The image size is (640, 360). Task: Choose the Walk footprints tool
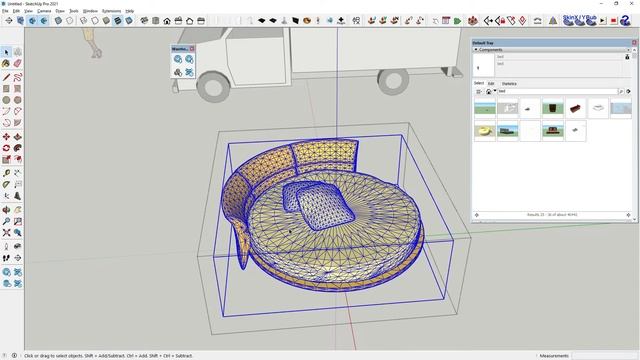(6, 258)
